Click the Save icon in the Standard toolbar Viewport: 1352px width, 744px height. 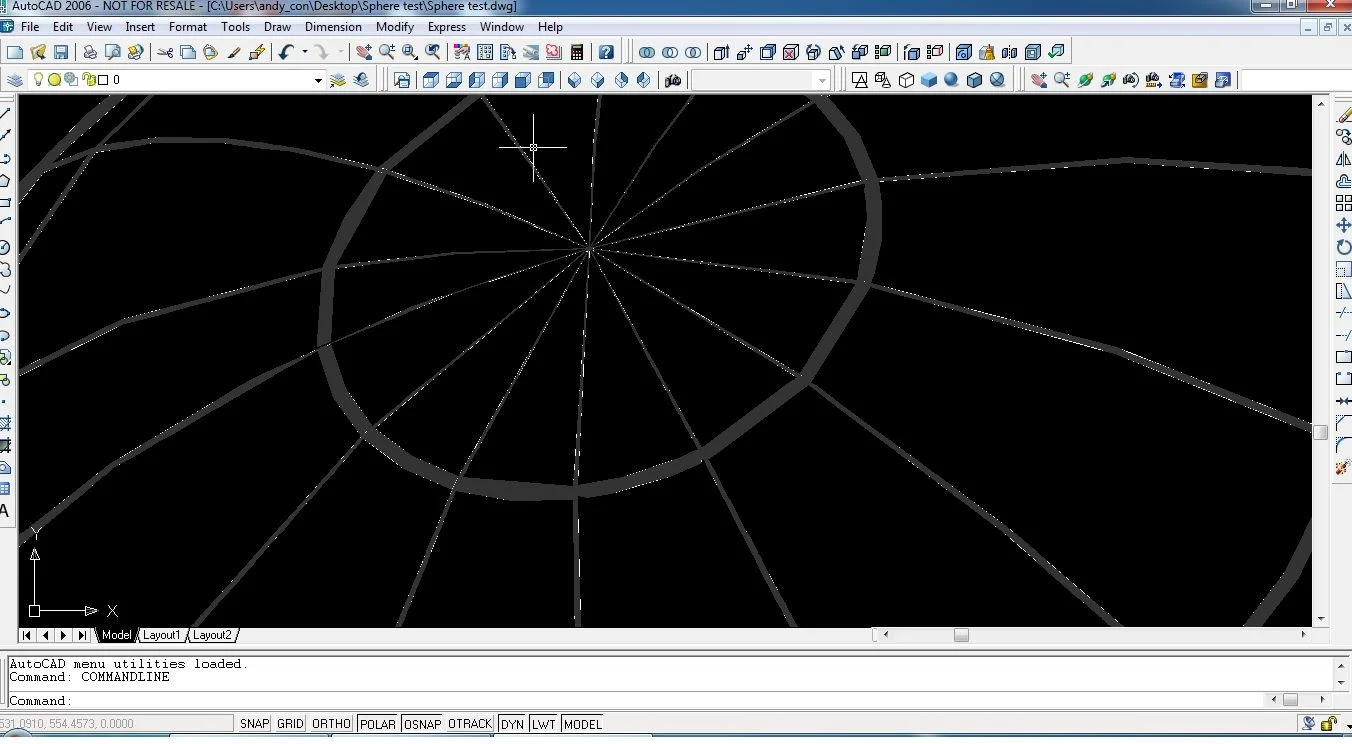pos(61,52)
